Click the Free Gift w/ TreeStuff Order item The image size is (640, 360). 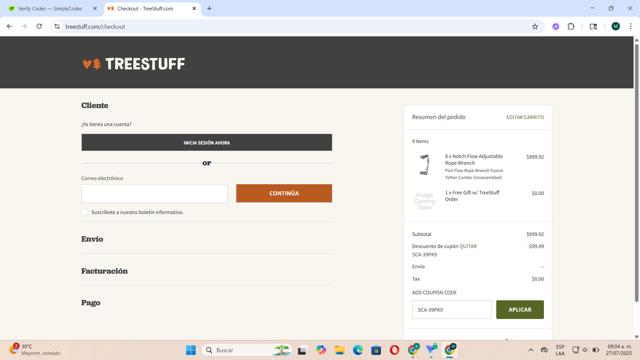[472, 196]
